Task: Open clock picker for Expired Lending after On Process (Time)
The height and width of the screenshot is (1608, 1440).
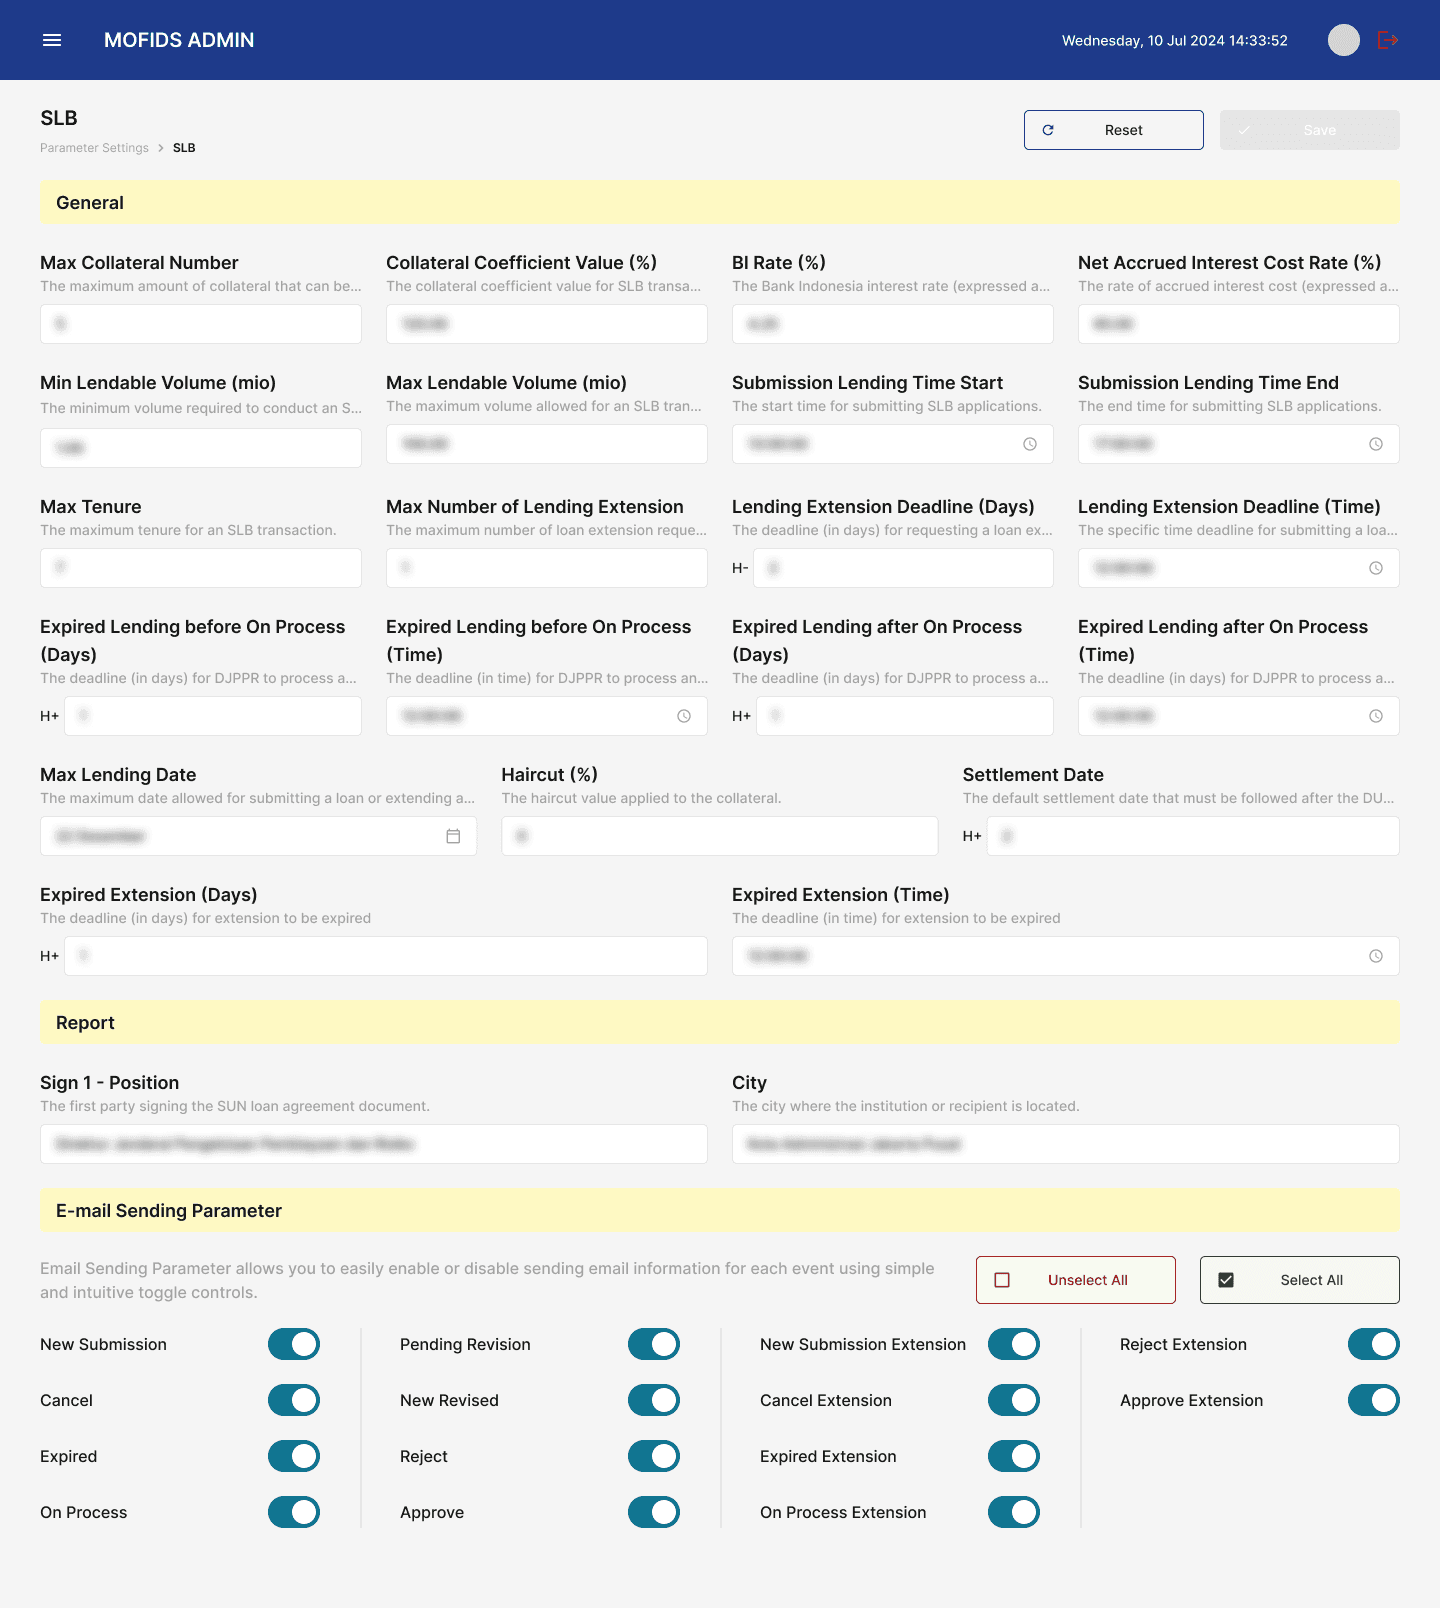Action: coord(1376,716)
